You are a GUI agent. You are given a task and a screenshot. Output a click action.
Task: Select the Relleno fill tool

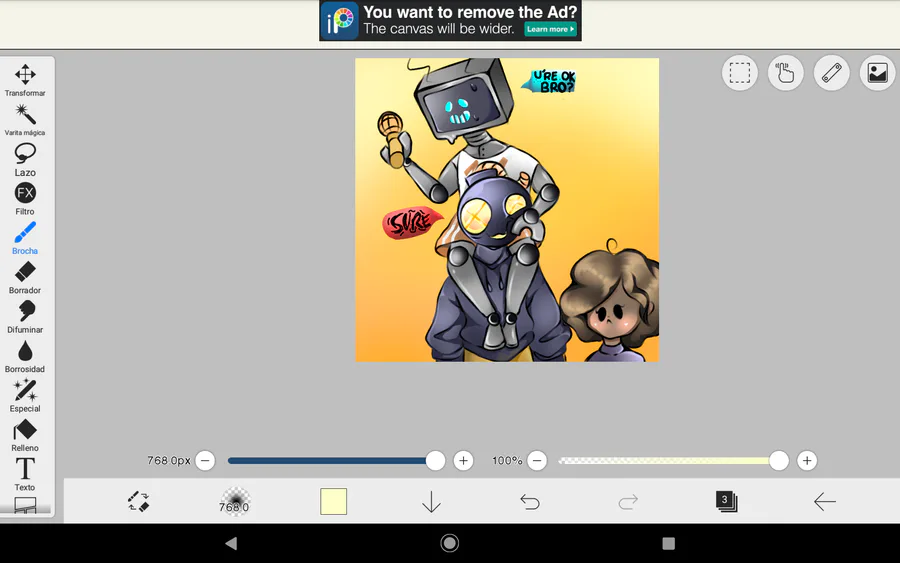click(25, 436)
